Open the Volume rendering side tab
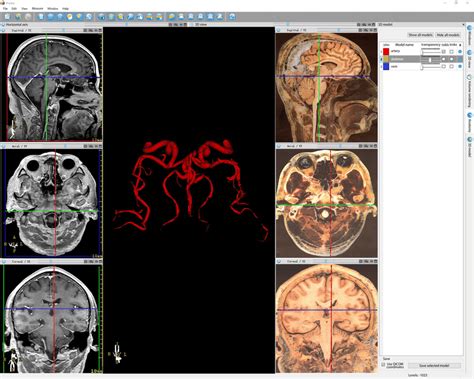This screenshot has width=474, height=379. tap(469, 90)
